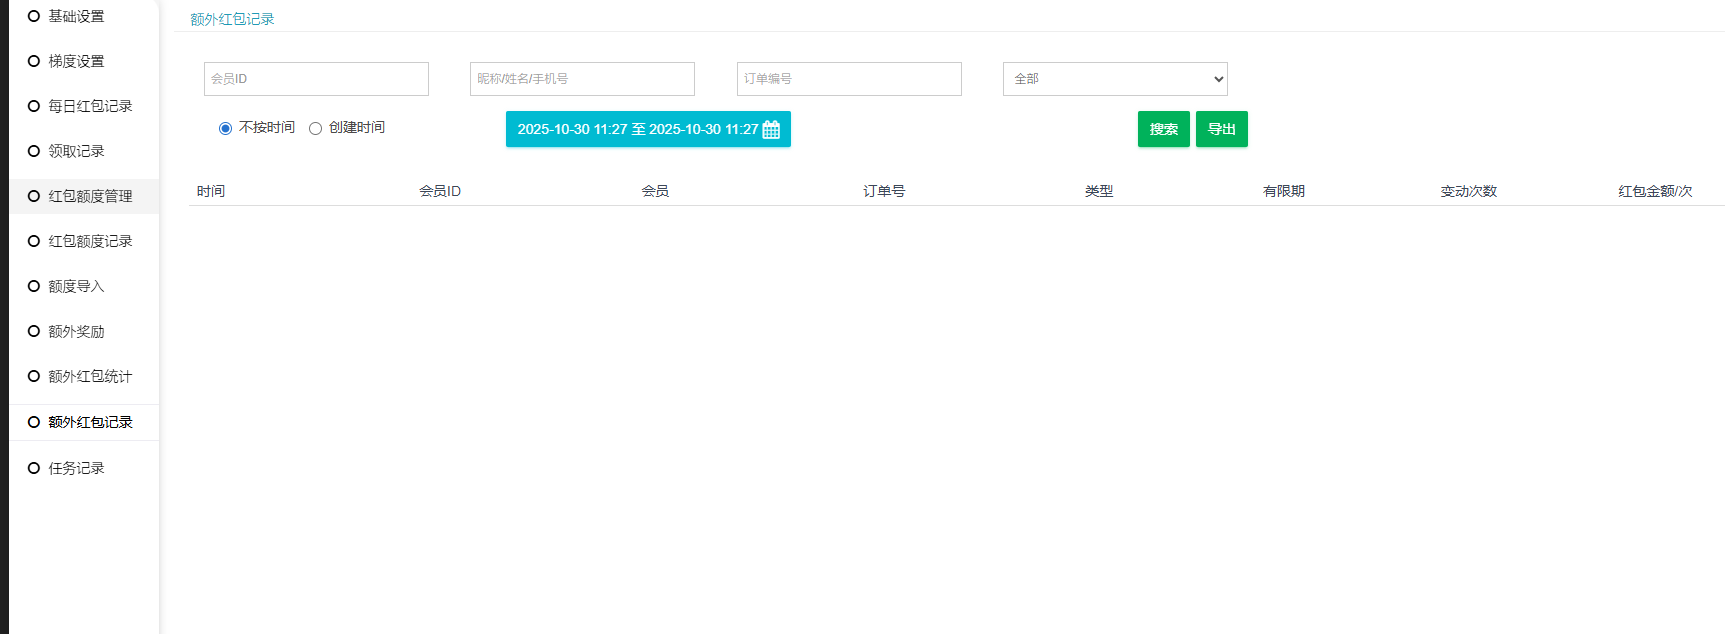This screenshot has width=1725, height=634.
Task: Select 红包额度管理 in sidebar
Action: click(x=90, y=196)
